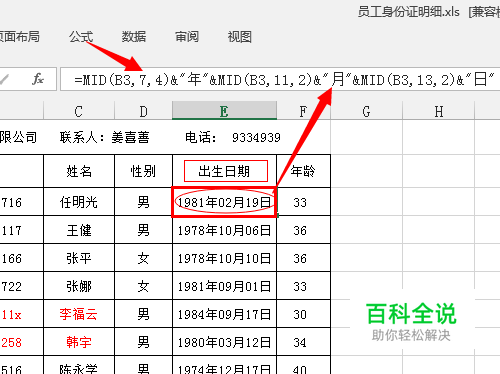Select cell with name 张平
This screenshot has height=374, width=500.
[79, 258]
